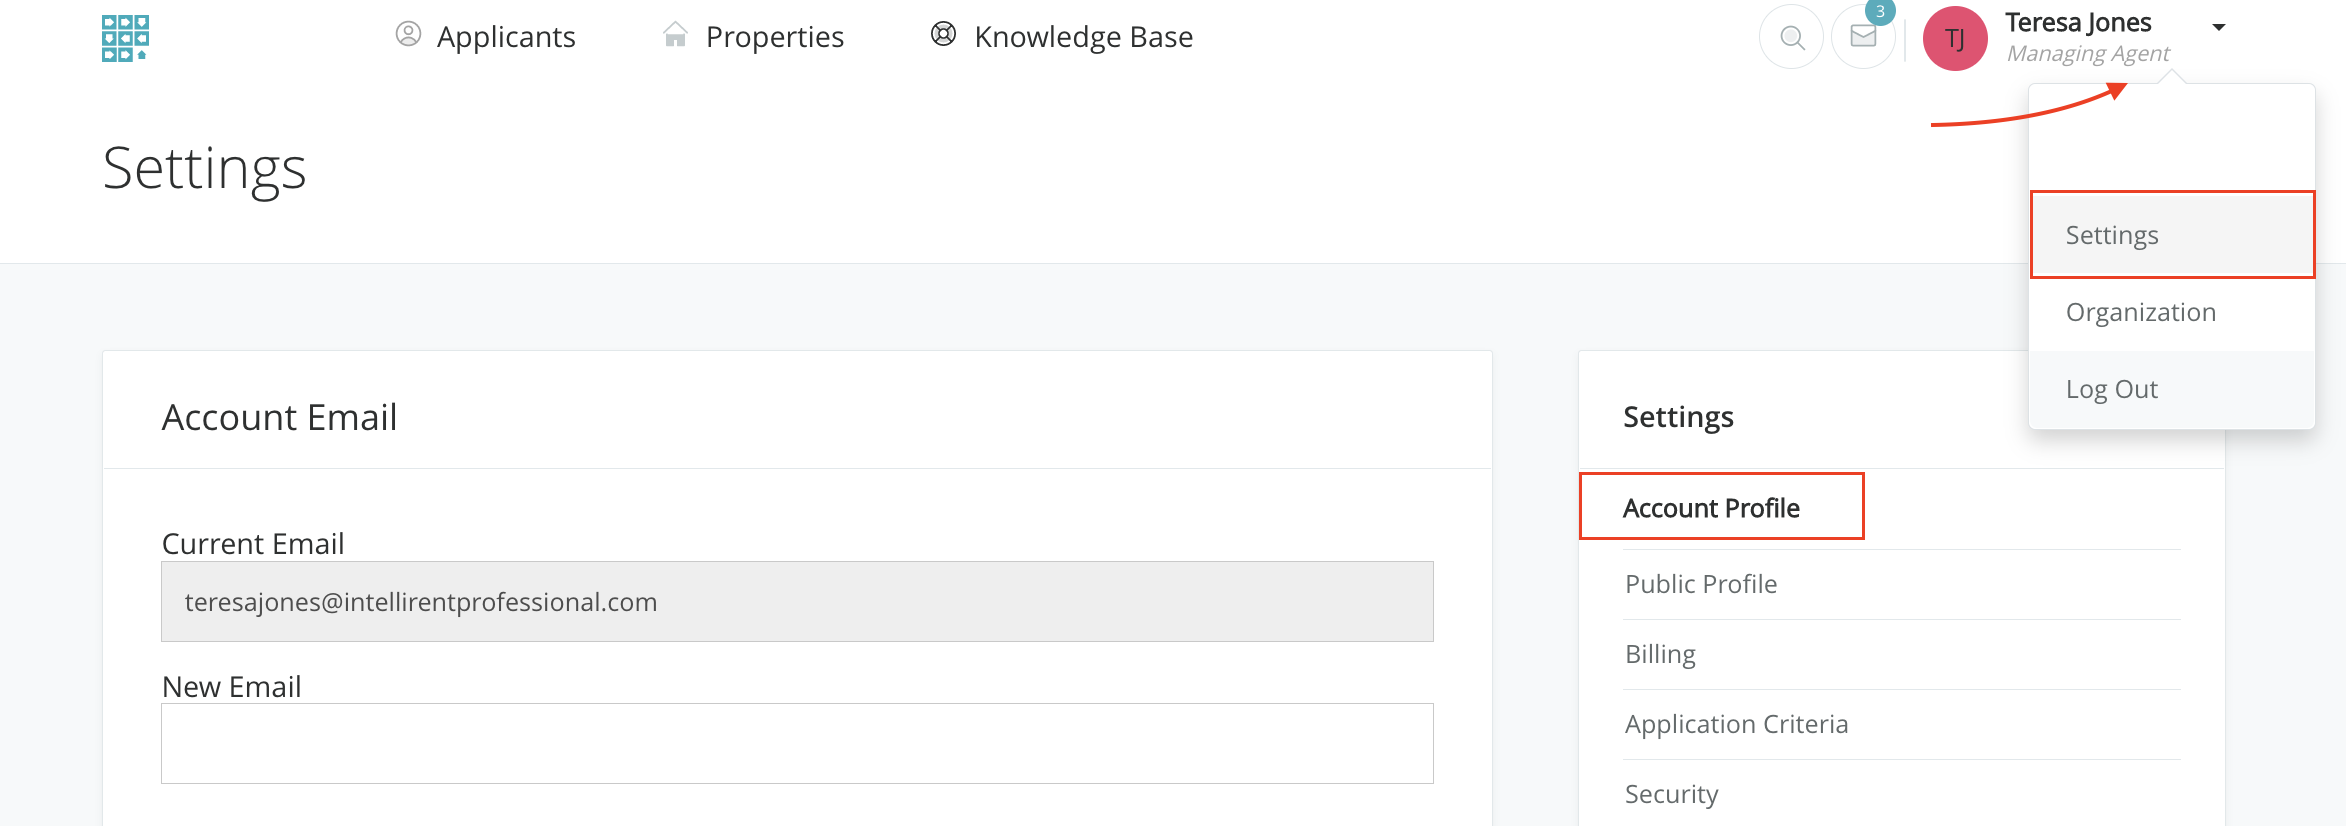Screen dimensions: 2346x826
Task: Open Application Criteria settings
Action: (x=1736, y=724)
